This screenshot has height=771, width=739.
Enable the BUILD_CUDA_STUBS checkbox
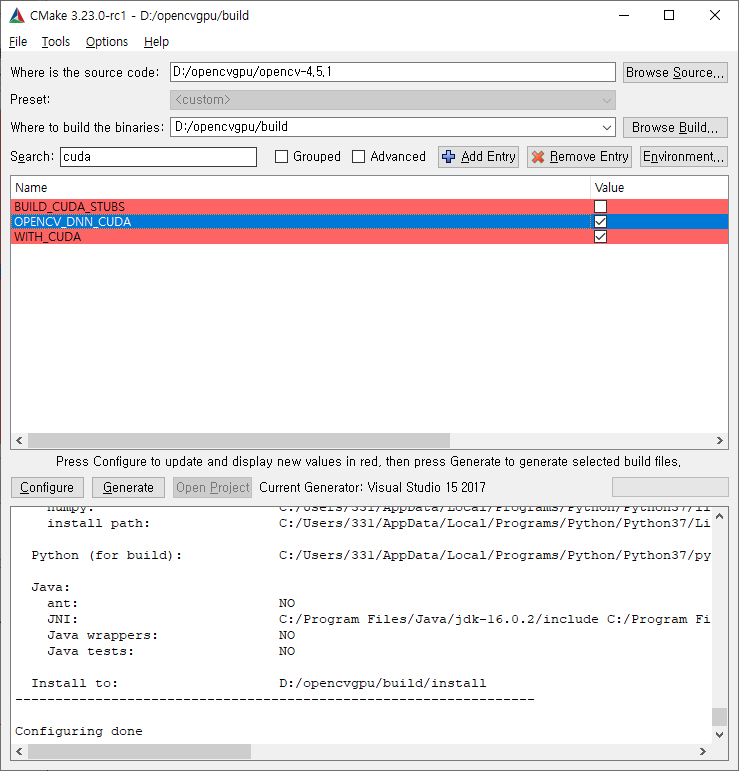(x=600, y=207)
